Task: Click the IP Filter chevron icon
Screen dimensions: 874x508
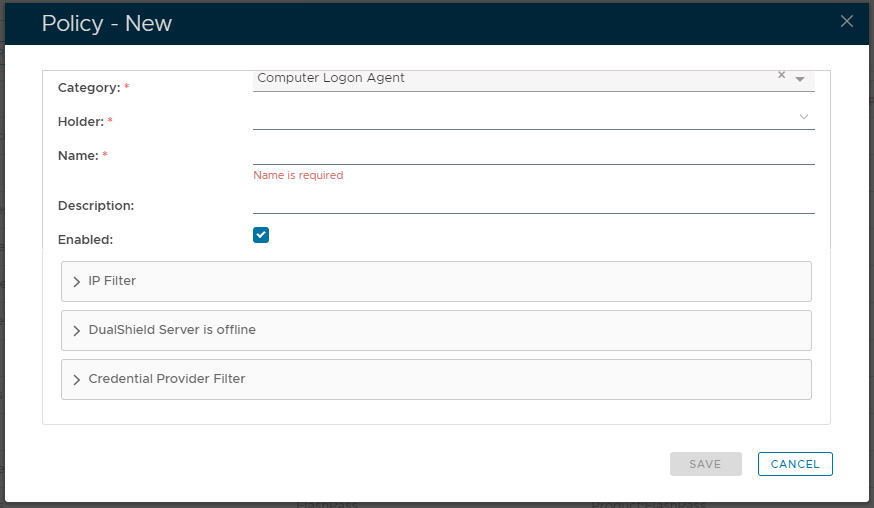Action: point(77,282)
